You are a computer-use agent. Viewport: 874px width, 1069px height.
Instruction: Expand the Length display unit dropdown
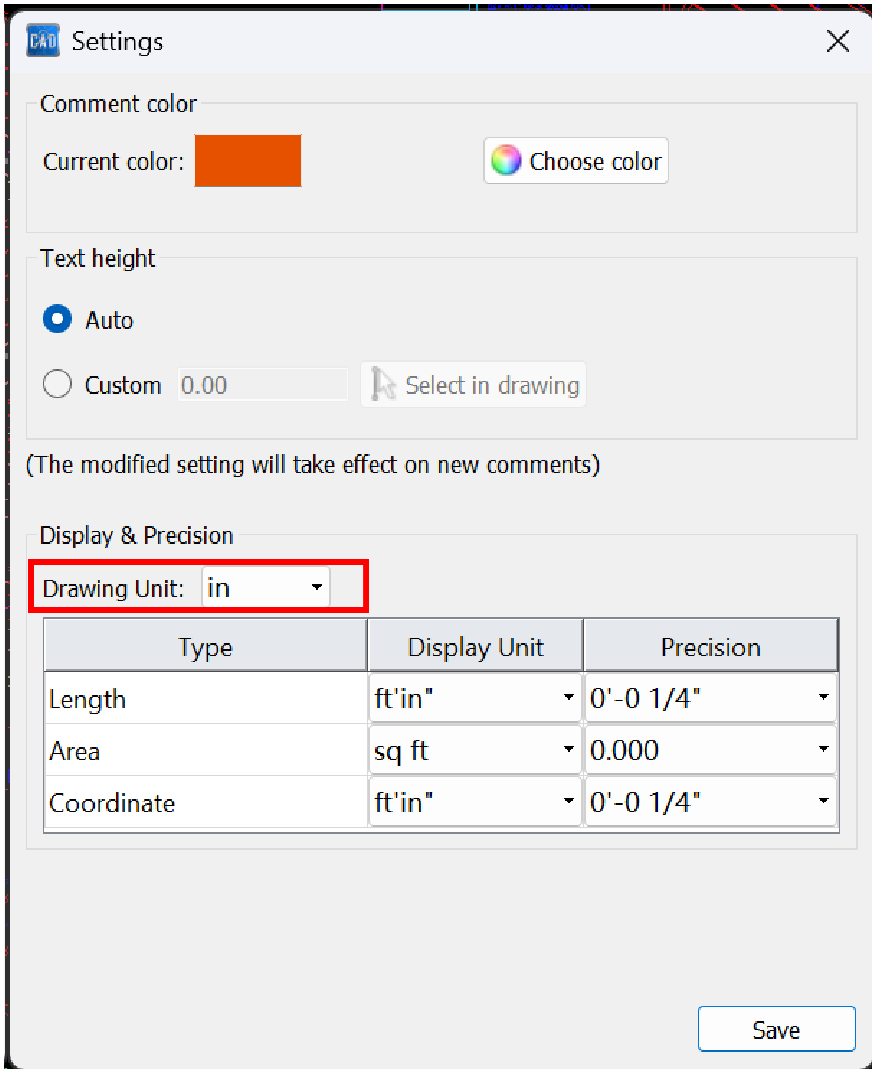[x=475, y=698]
